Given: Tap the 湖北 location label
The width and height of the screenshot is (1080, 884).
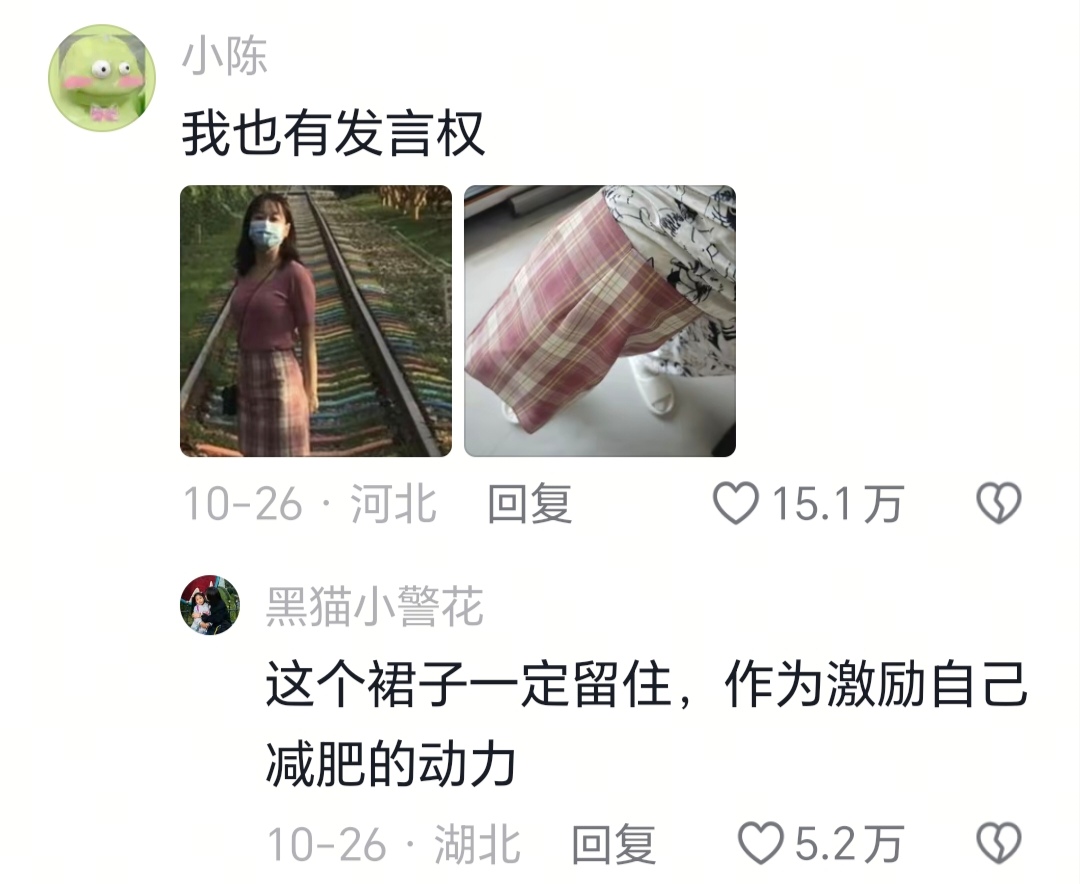Looking at the screenshot, I should tap(477, 843).
